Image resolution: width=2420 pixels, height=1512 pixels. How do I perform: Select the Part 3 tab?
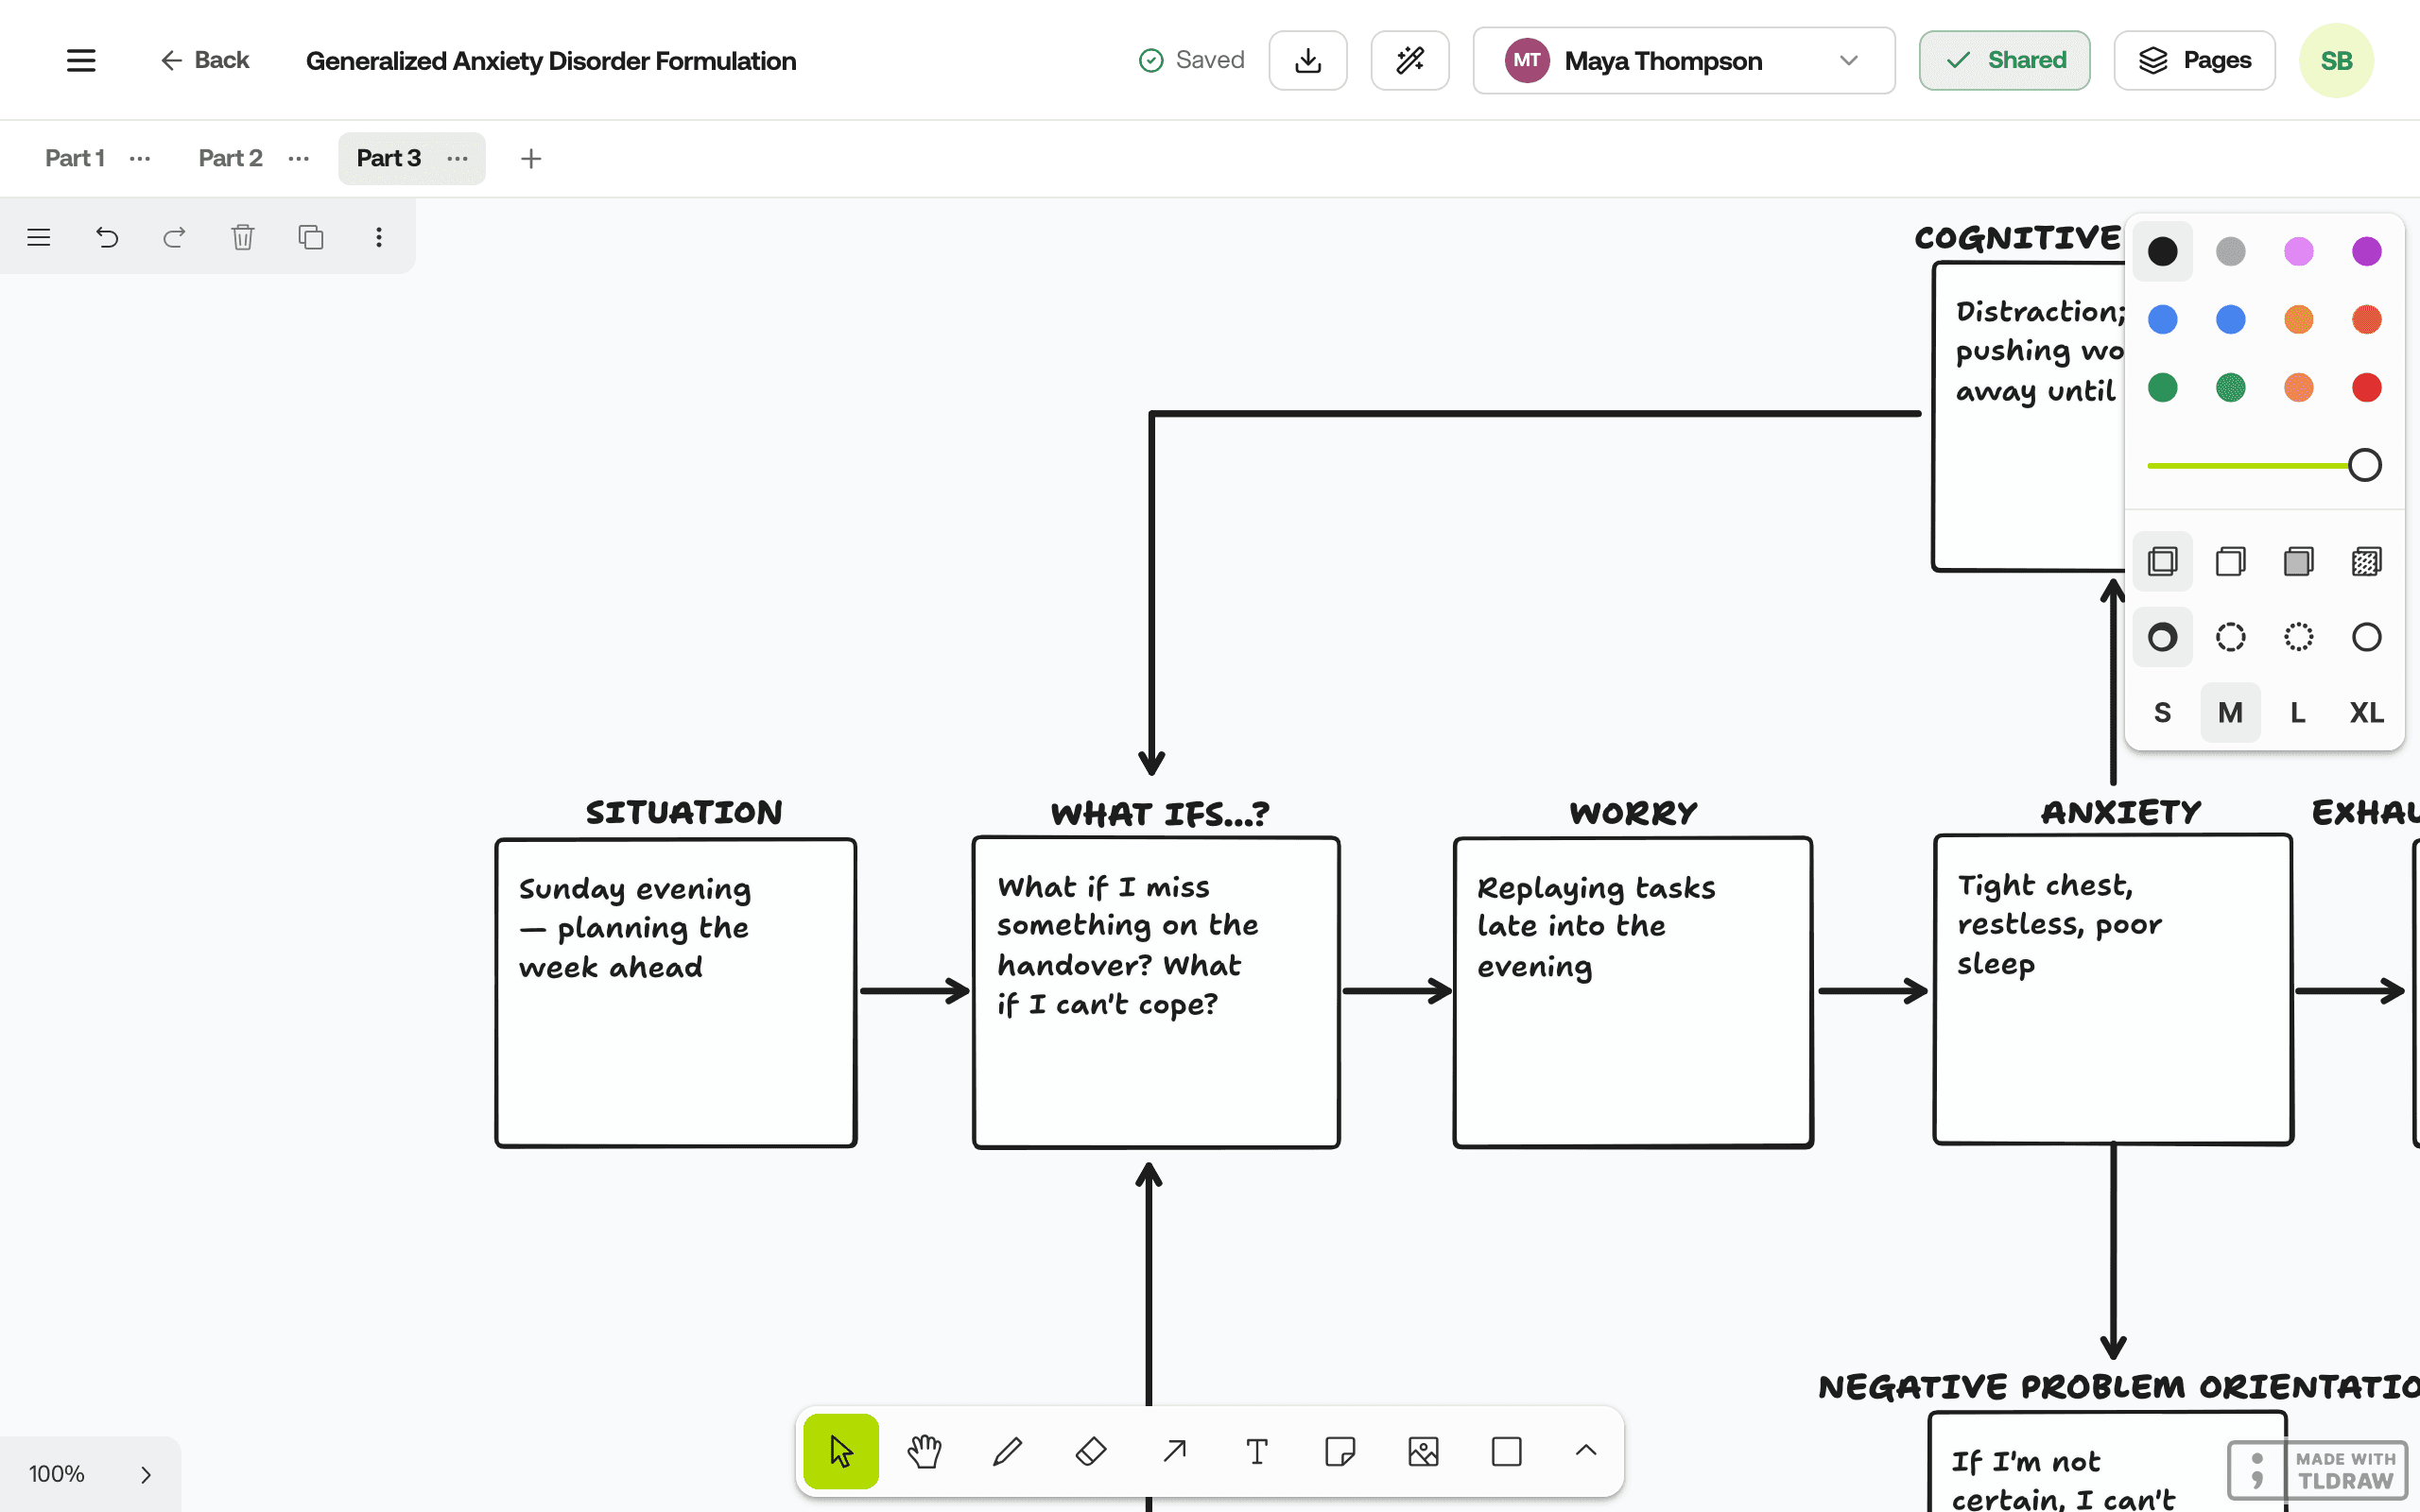click(x=389, y=158)
